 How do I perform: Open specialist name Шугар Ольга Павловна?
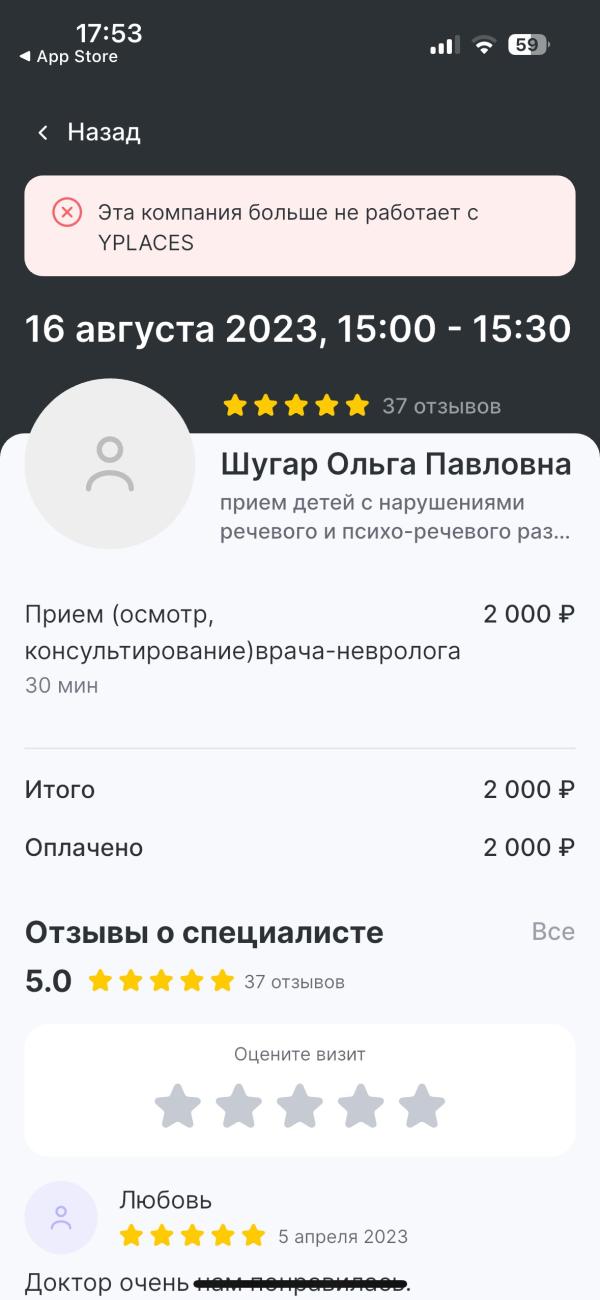[395, 465]
